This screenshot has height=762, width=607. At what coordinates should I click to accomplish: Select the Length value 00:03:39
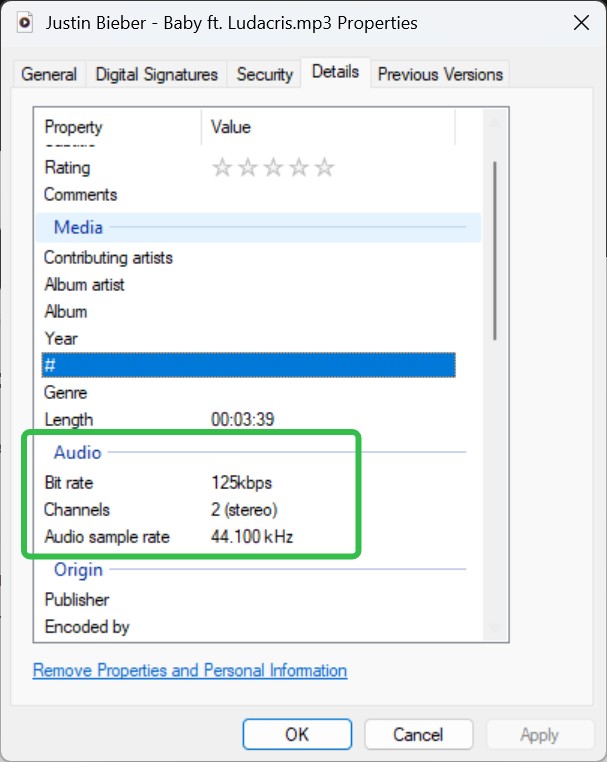click(243, 419)
